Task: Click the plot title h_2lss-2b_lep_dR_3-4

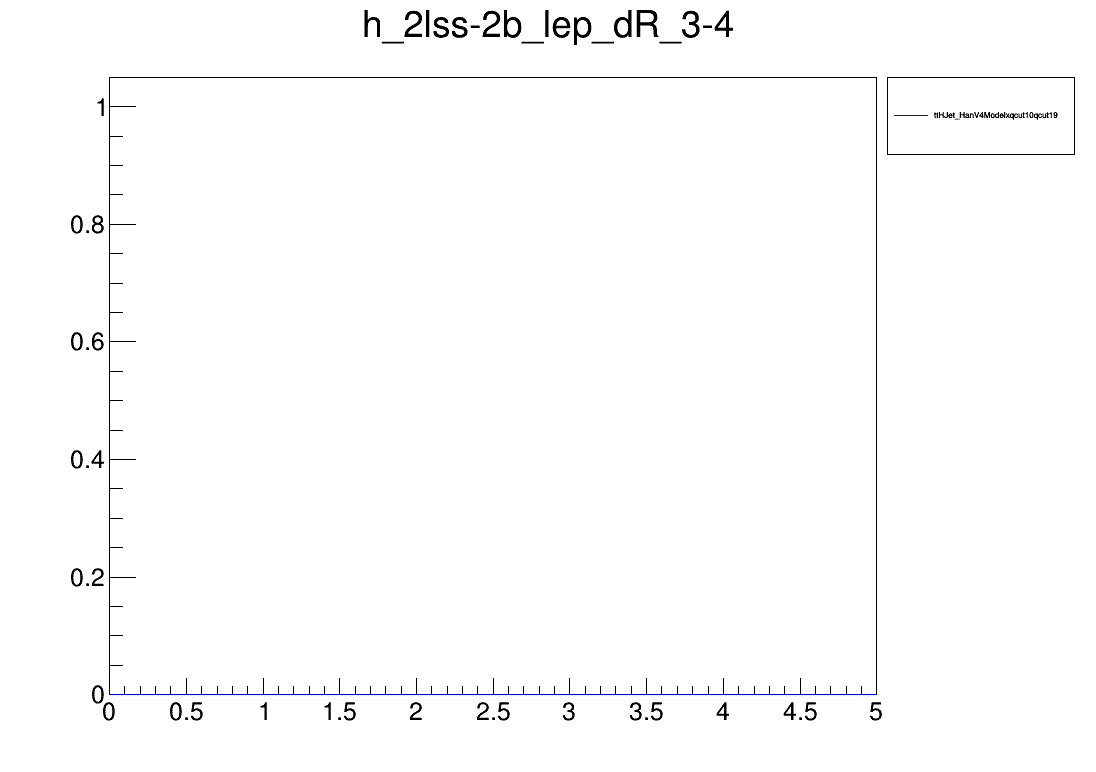Action: point(547,27)
